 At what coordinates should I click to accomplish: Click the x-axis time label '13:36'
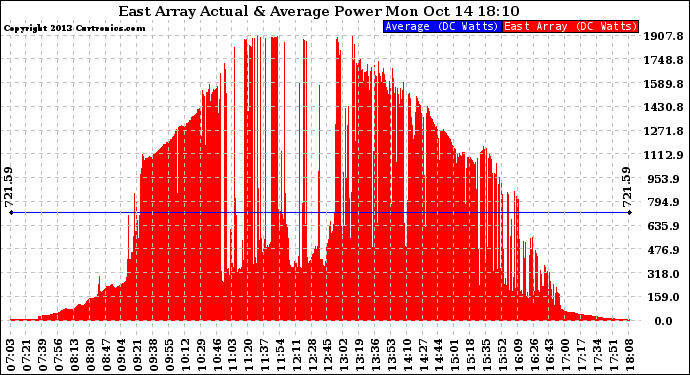pos(375,355)
